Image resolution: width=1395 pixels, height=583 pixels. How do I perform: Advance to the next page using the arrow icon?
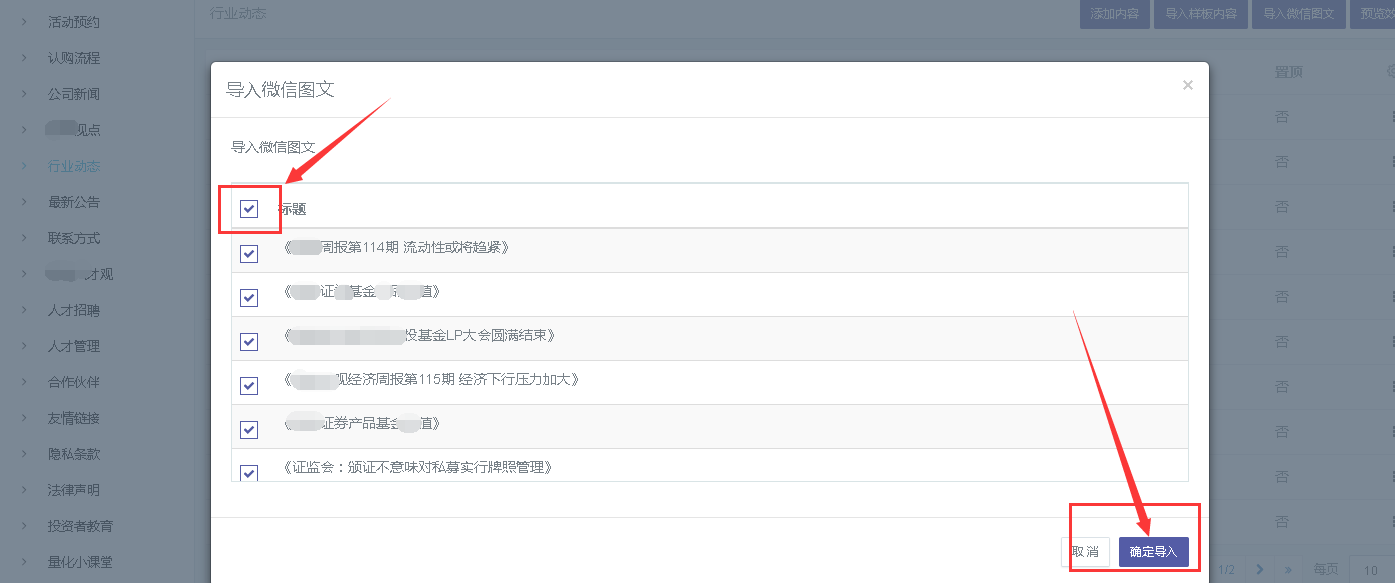(1260, 568)
